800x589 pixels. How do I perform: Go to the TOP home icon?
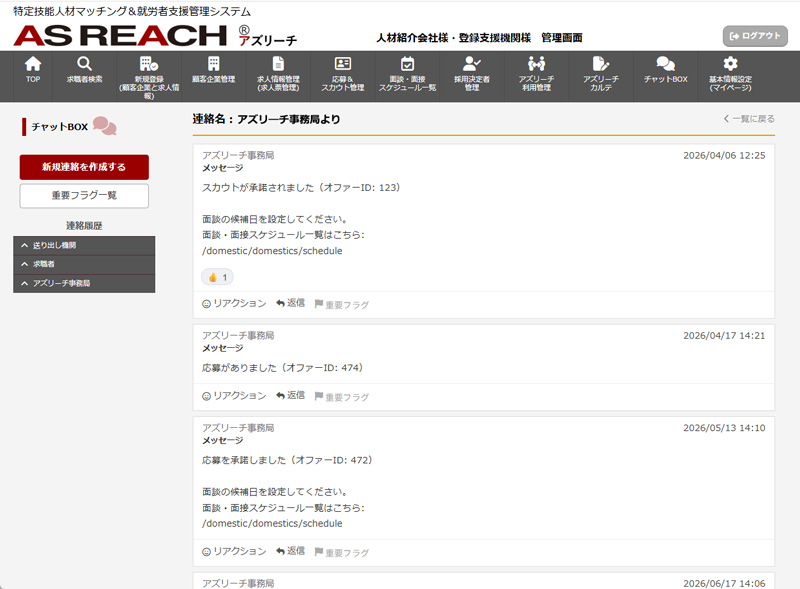pyautogui.click(x=33, y=64)
